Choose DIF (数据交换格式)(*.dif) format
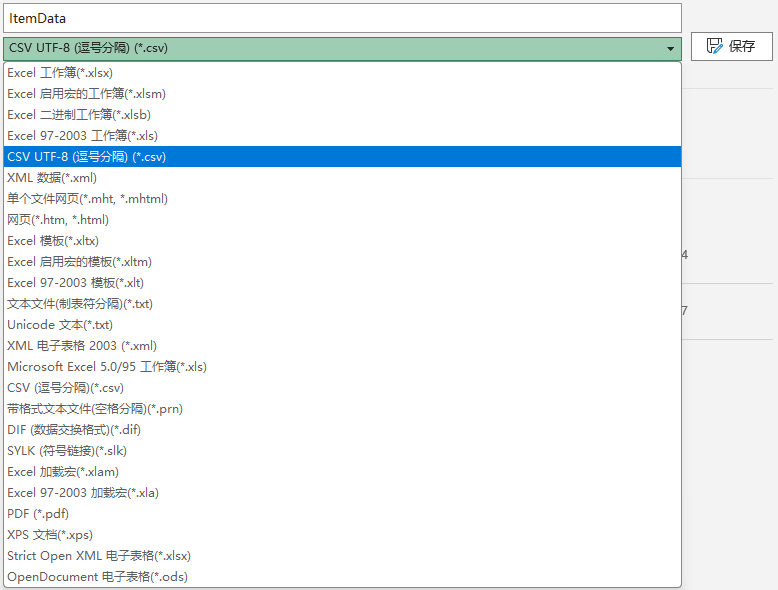The width and height of the screenshot is (778, 590). pyautogui.click(x=74, y=430)
